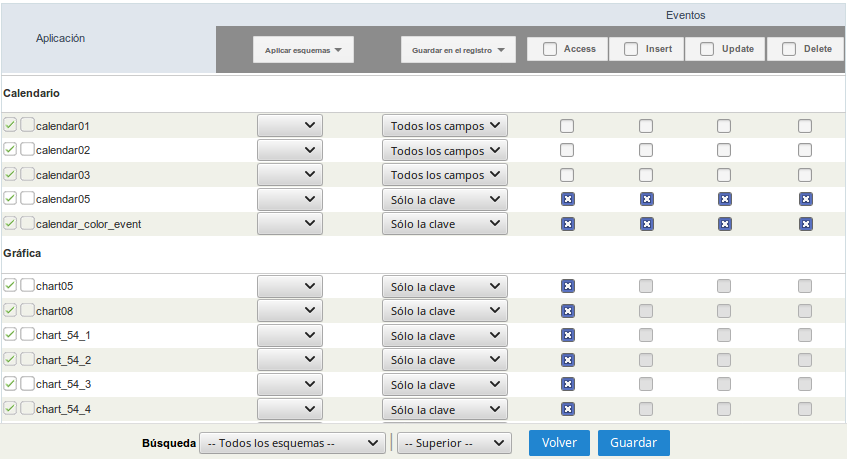
Task: Open Sólo la clave dropdown for chart_54_4
Action: click(445, 409)
